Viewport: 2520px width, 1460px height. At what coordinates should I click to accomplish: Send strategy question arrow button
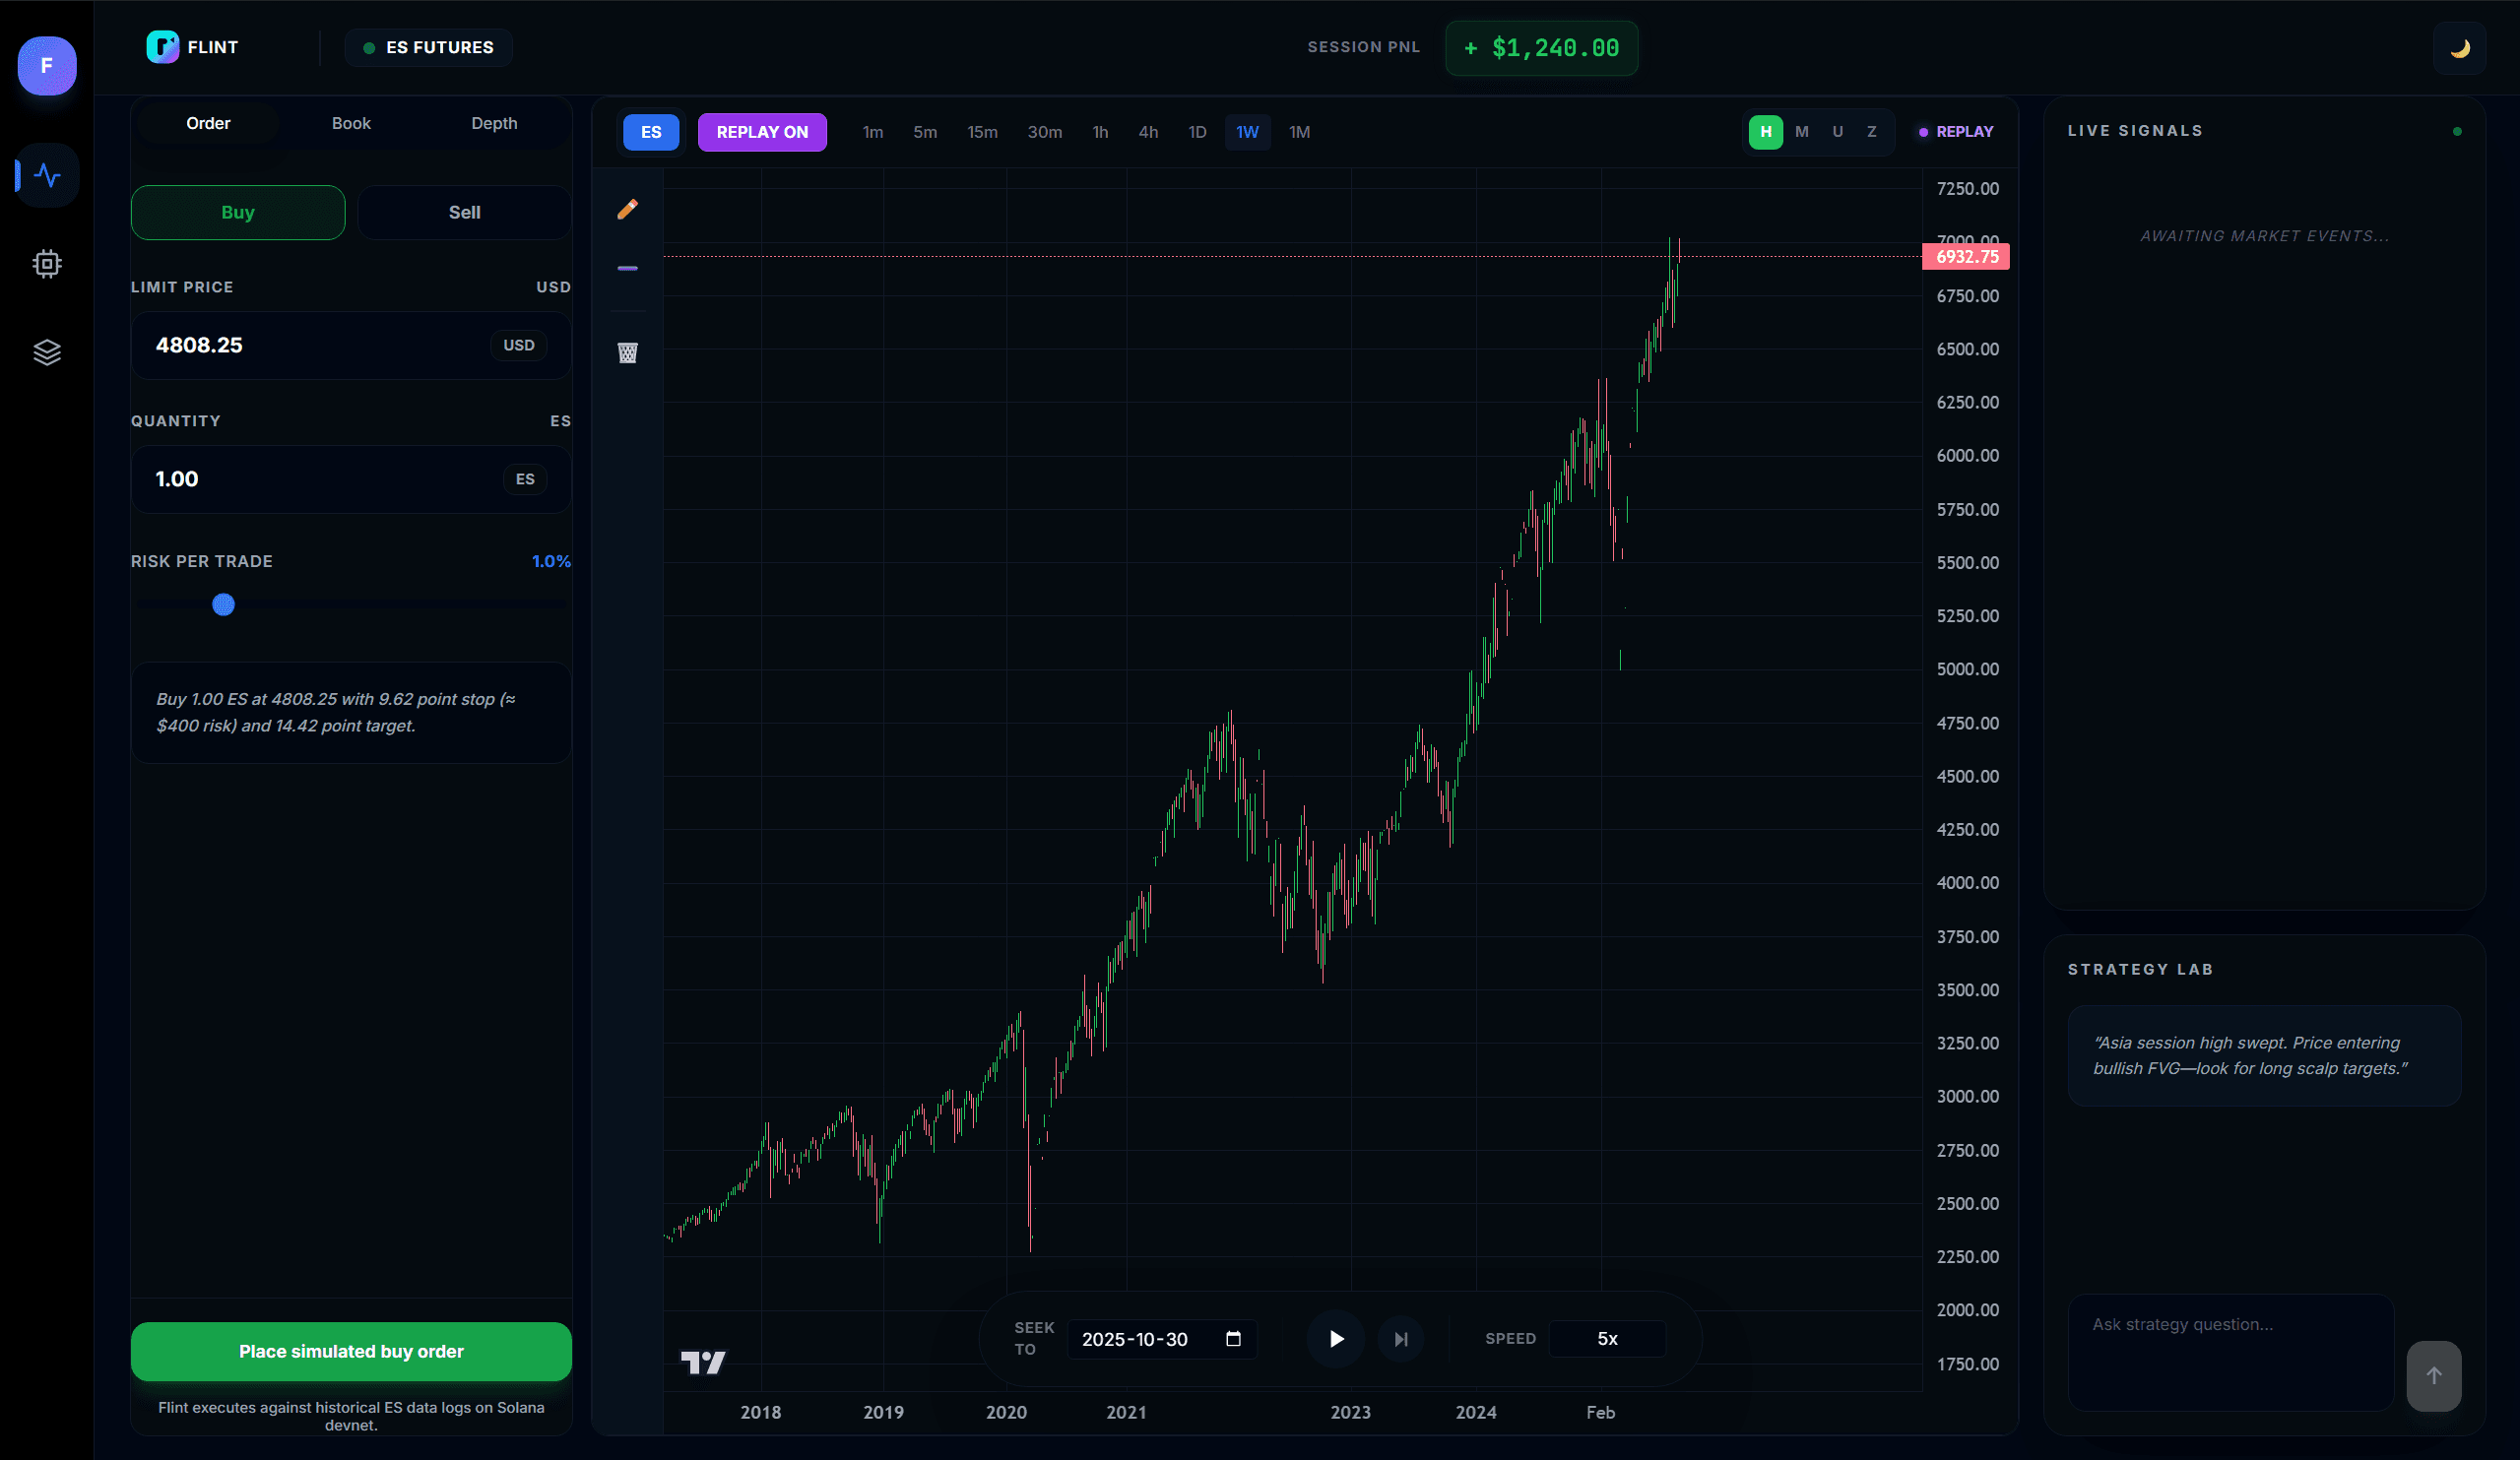tap(2433, 1376)
